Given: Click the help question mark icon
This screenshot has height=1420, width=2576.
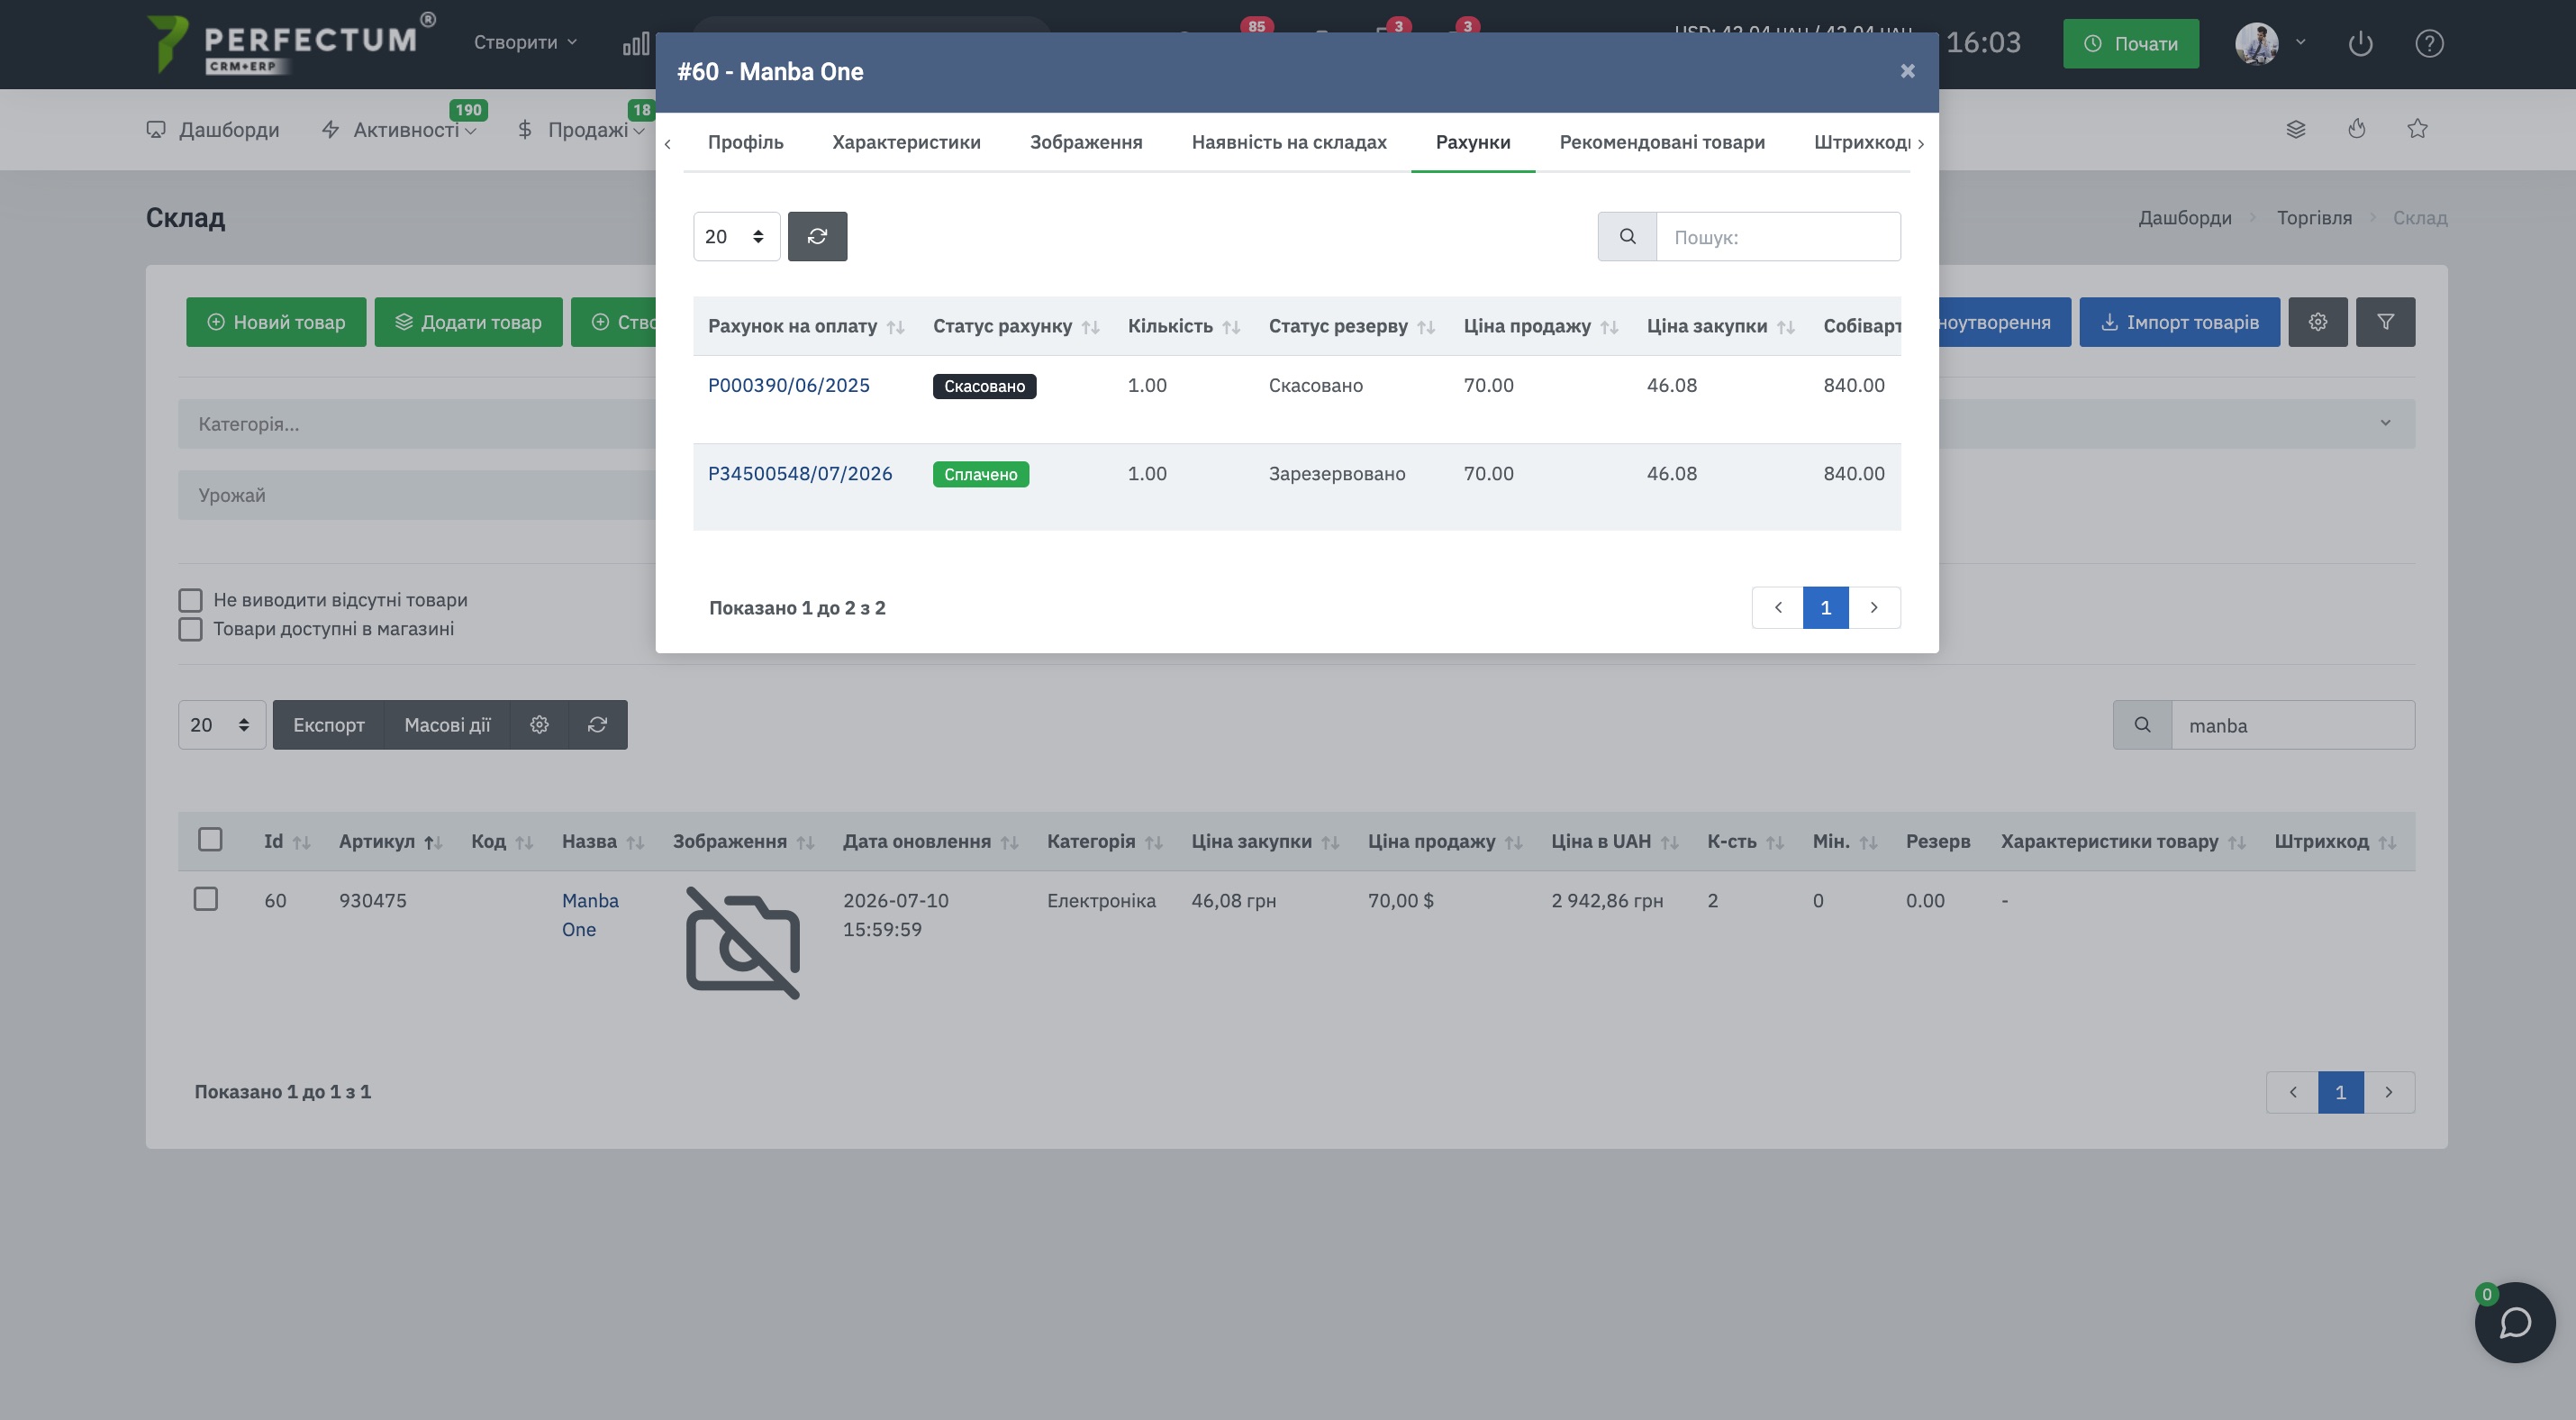Looking at the screenshot, I should coord(2429,43).
